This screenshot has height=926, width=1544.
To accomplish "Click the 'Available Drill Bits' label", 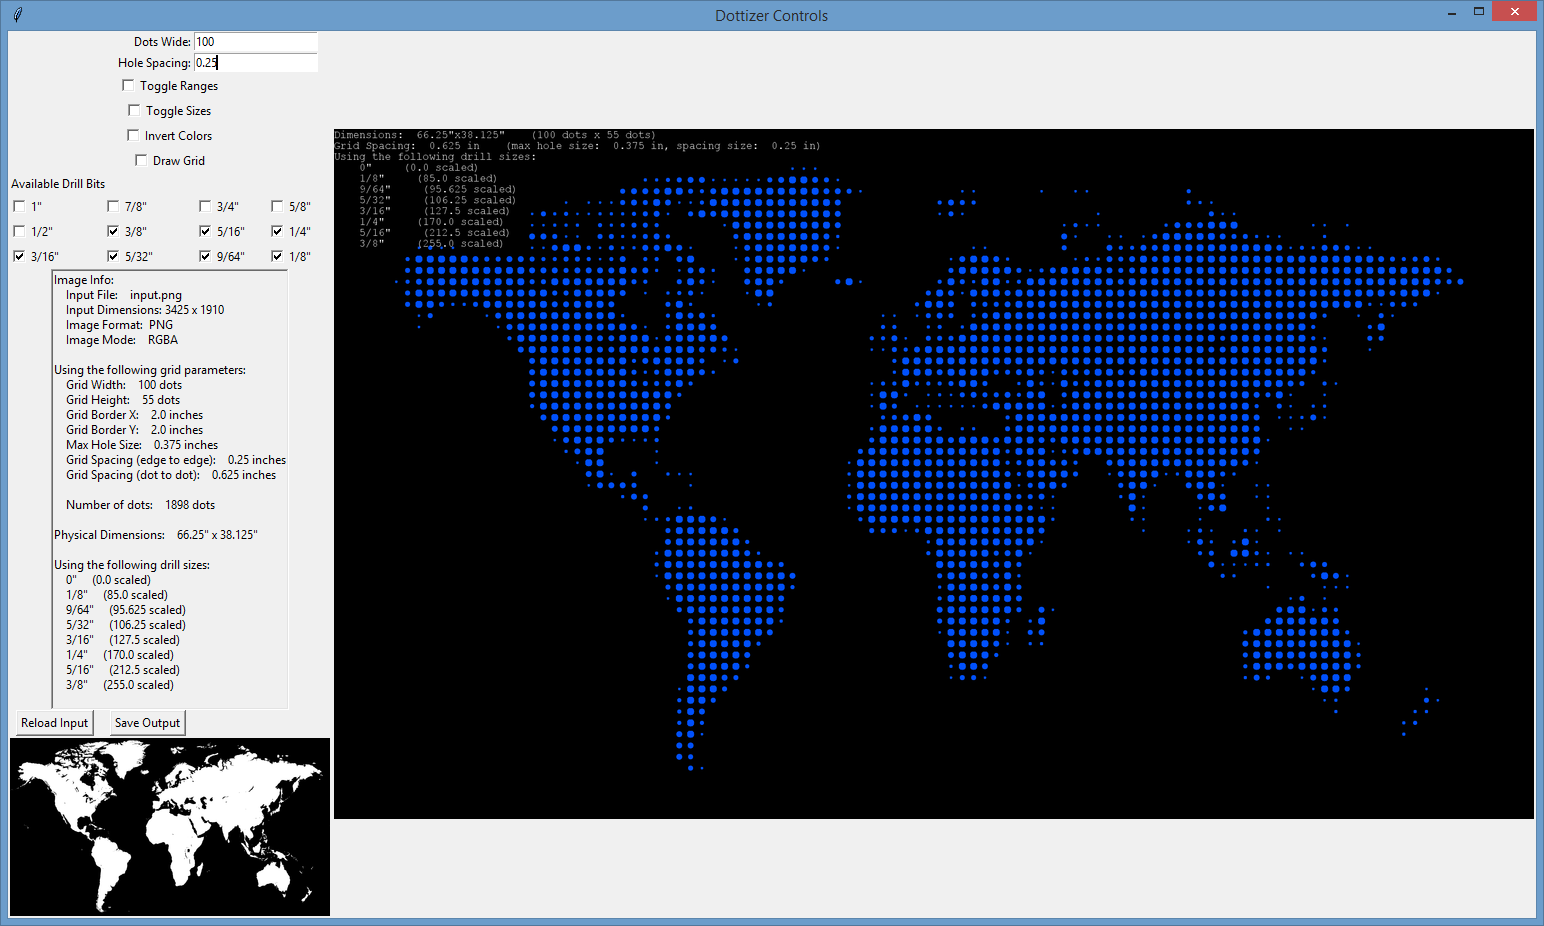I will tap(58, 184).
